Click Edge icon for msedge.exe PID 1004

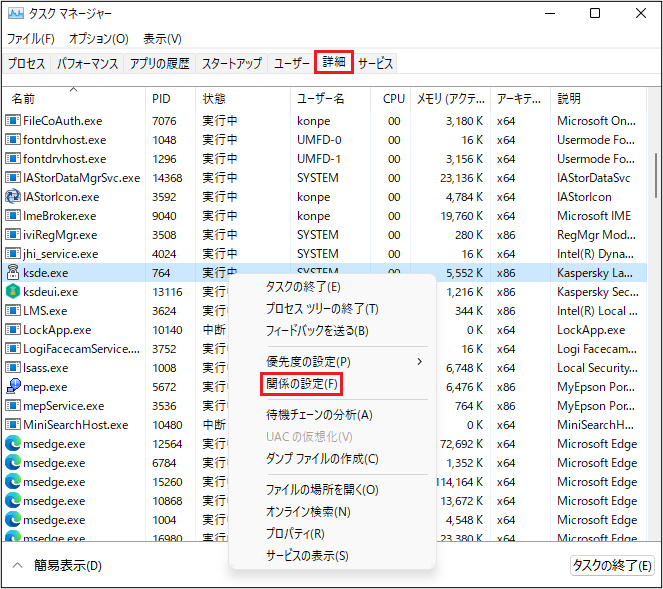13,520
